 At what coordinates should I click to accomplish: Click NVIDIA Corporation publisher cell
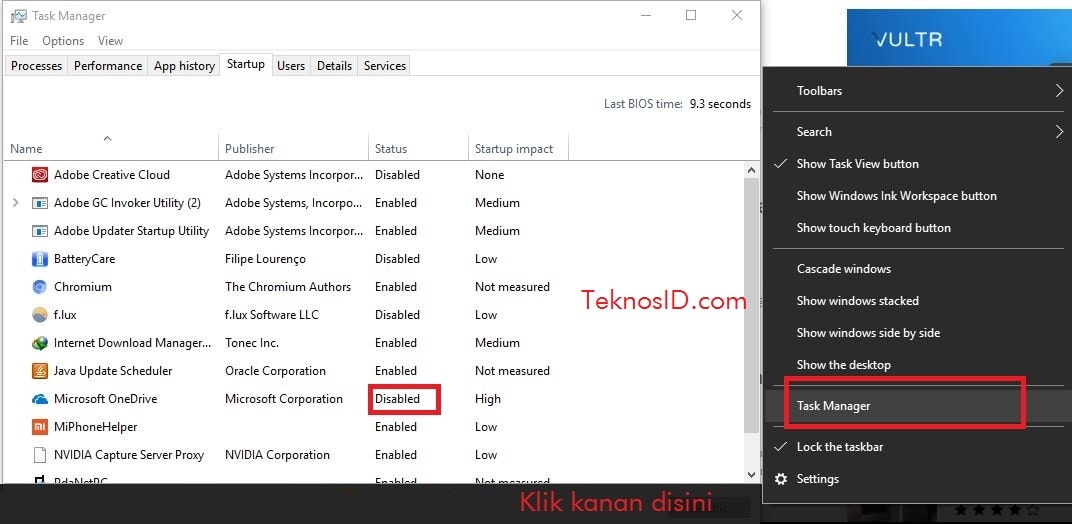(x=277, y=455)
